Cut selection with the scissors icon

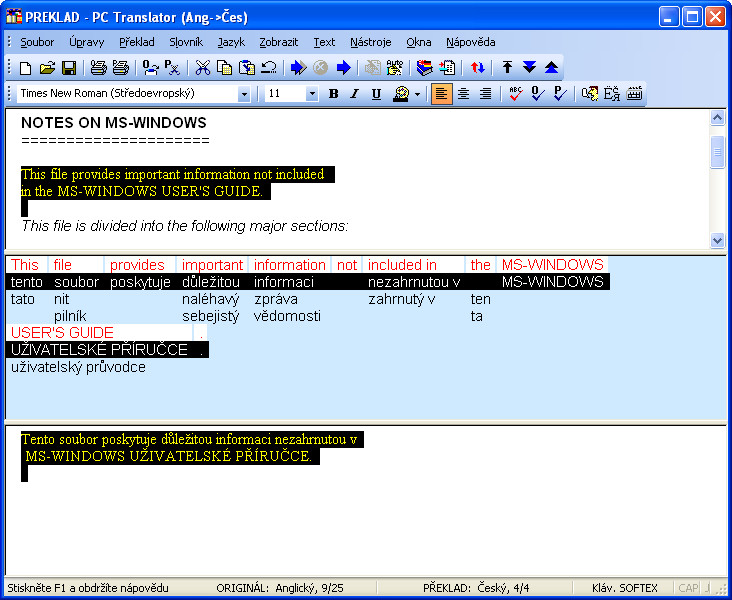click(x=202, y=68)
